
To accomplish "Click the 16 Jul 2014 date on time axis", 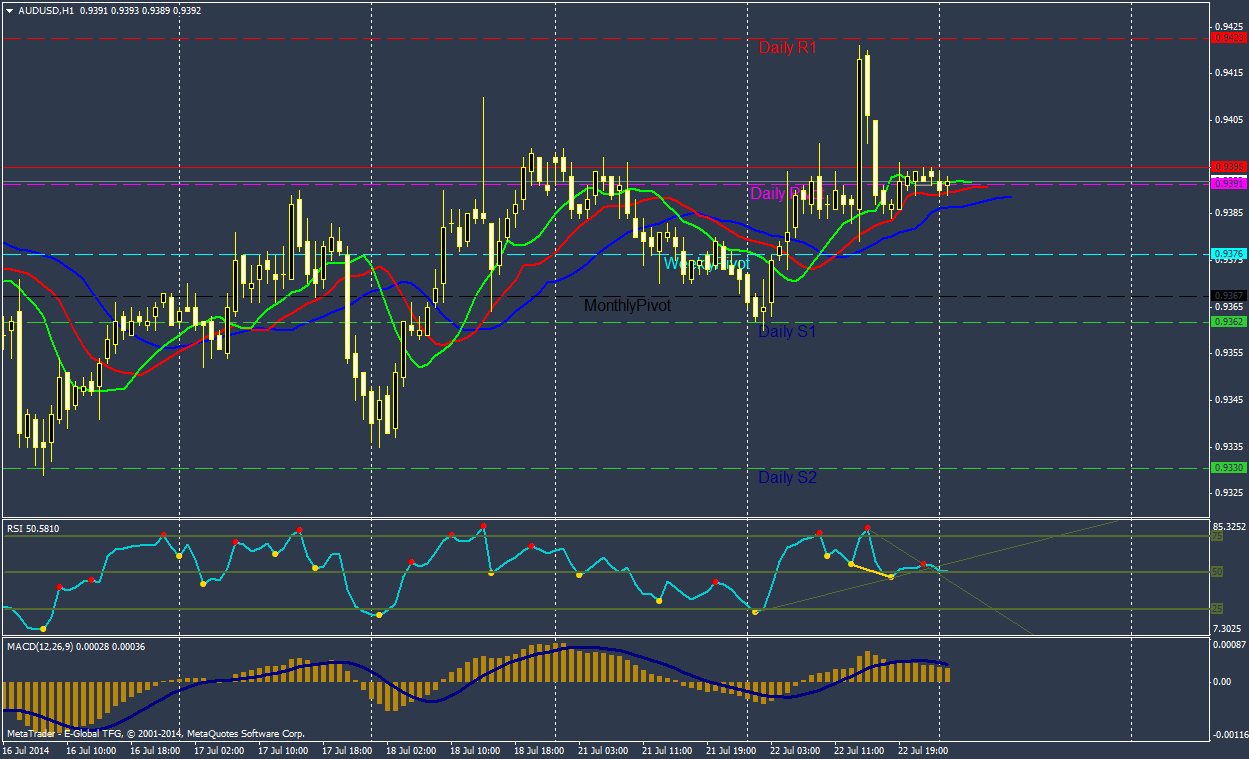I will [26, 749].
